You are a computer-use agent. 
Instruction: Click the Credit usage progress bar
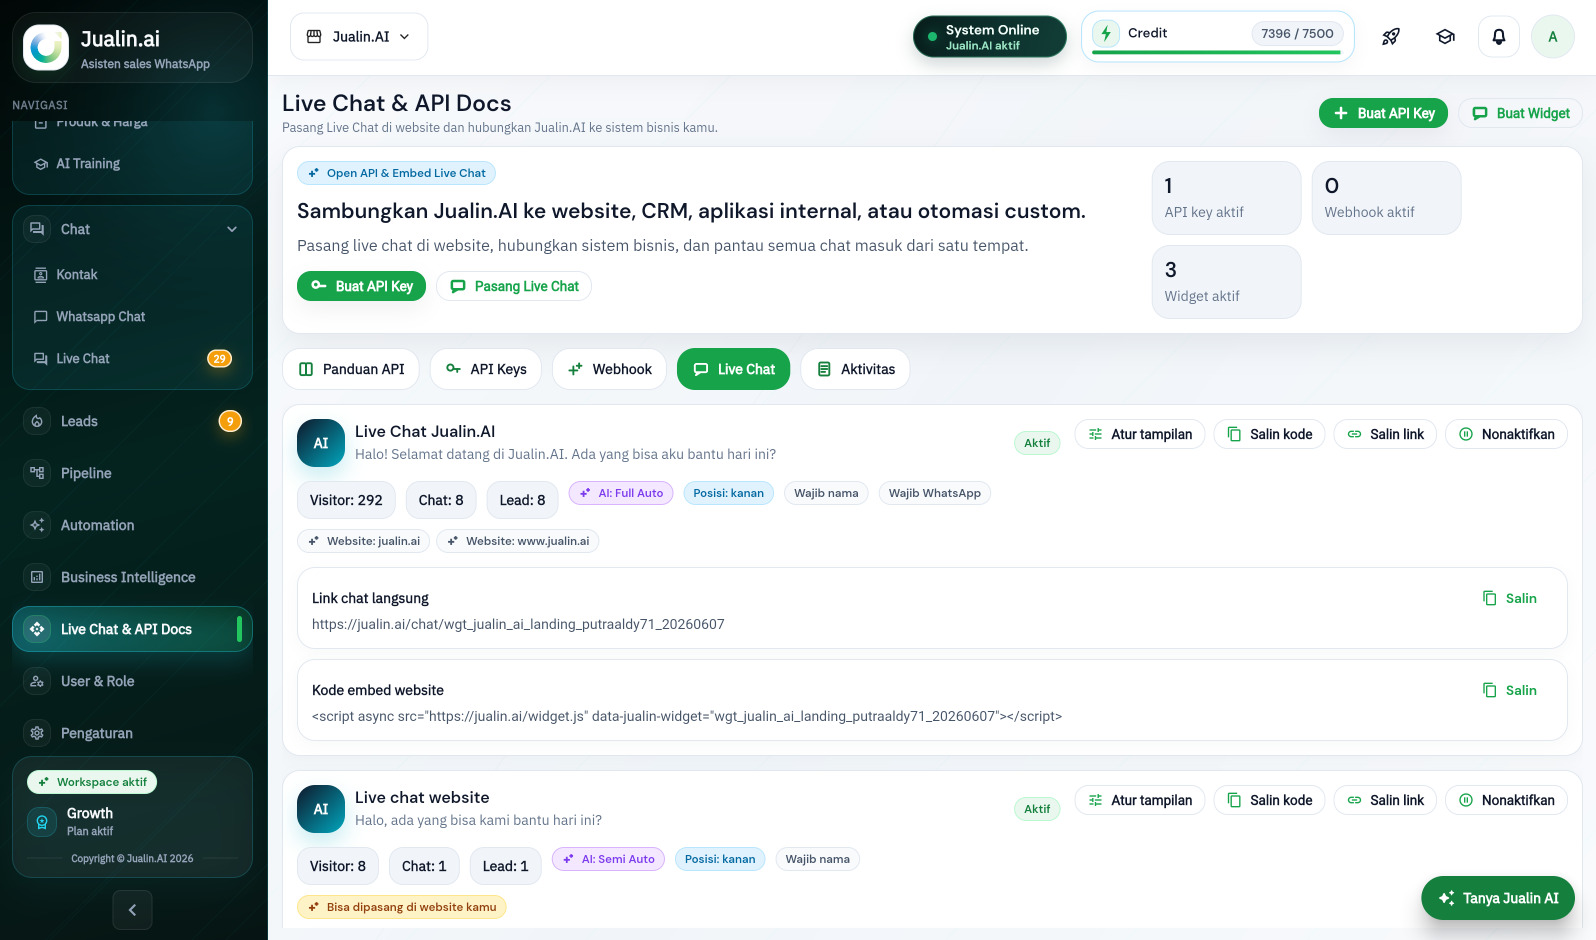coord(1217,52)
